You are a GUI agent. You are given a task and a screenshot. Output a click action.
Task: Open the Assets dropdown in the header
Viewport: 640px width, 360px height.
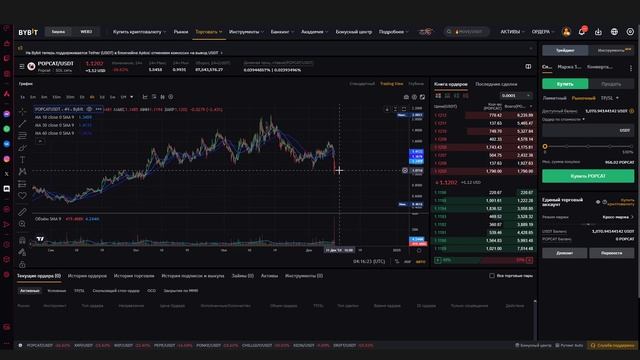512,32
